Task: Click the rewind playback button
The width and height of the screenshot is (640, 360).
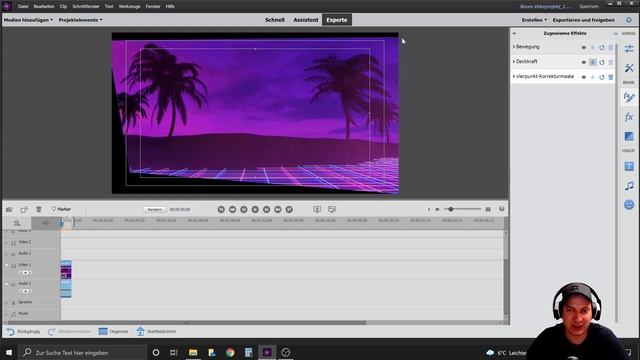Action: pyautogui.click(x=232, y=209)
